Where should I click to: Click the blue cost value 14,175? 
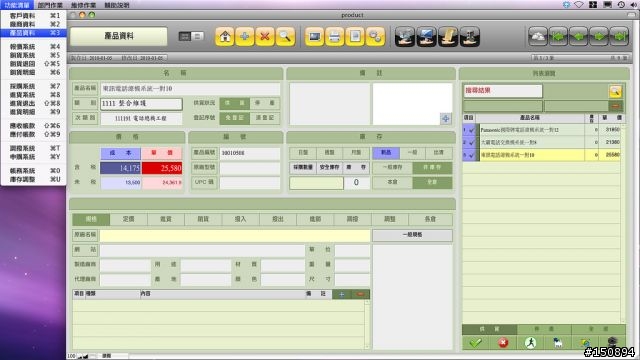(120, 168)
